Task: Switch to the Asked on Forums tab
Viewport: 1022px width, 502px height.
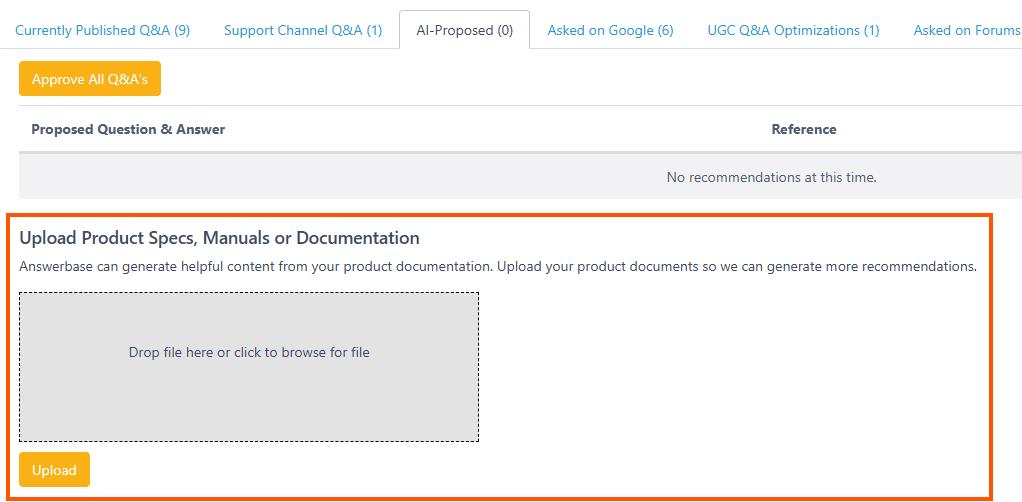Action: pyautogui.click(x=967, y=30)
